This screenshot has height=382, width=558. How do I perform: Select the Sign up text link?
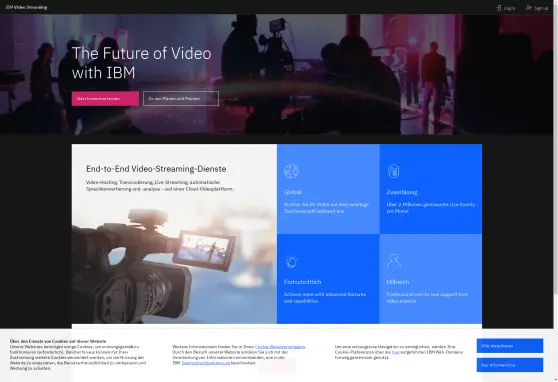click(541, 8)
